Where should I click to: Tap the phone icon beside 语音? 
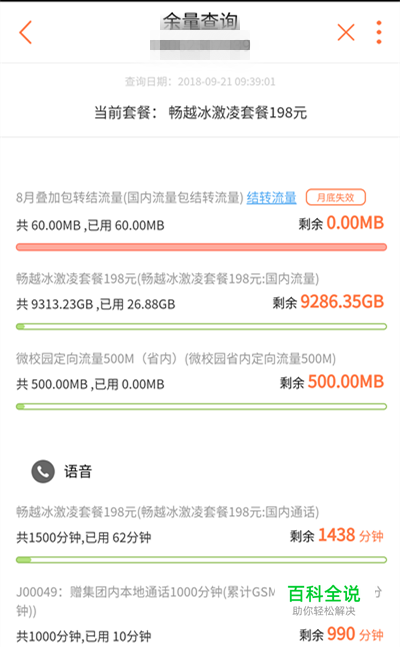tap(43, 471)
